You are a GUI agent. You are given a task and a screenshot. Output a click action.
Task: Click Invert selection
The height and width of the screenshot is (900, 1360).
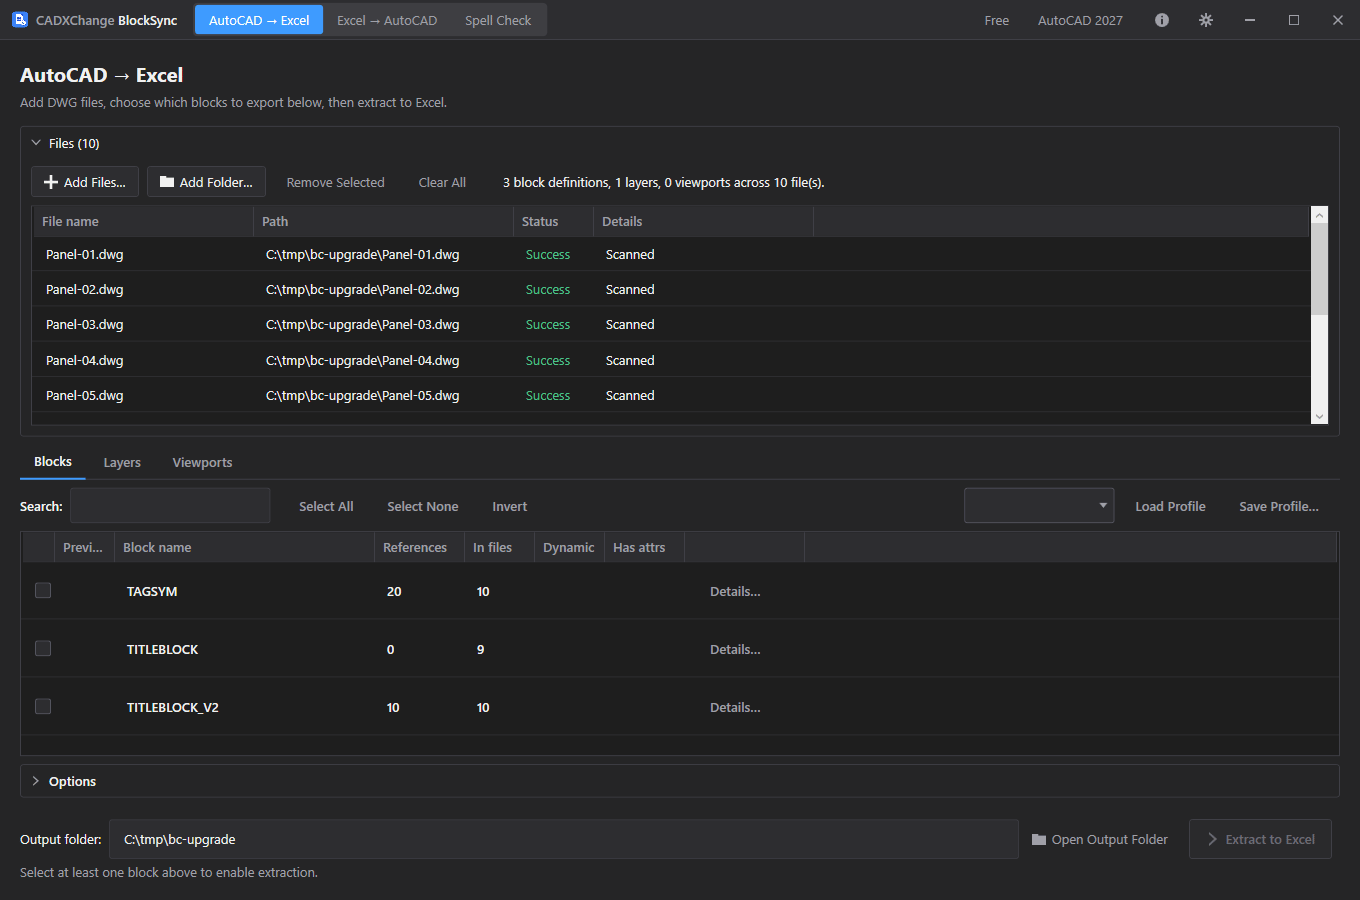[x=510, y=507]
